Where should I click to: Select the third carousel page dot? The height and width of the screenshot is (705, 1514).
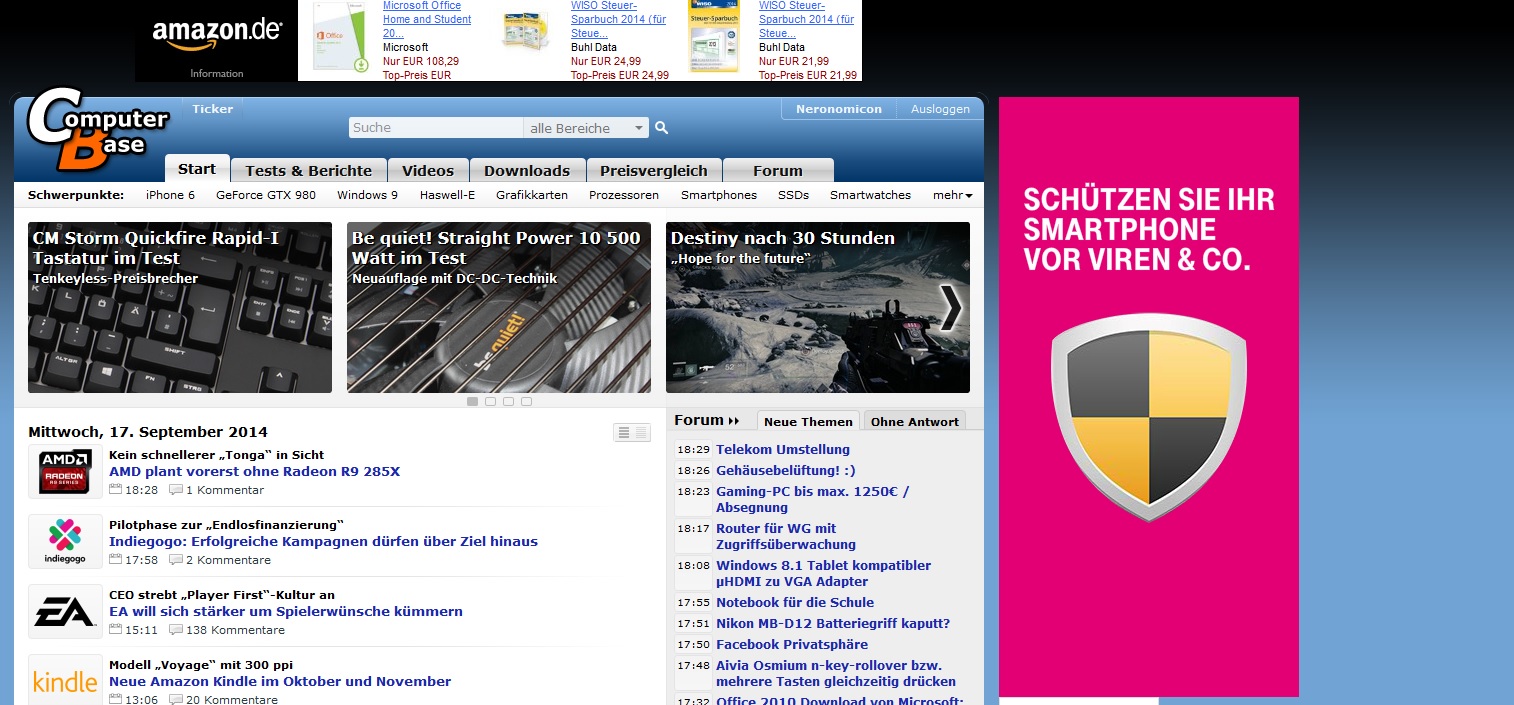(x=508, y=401)
